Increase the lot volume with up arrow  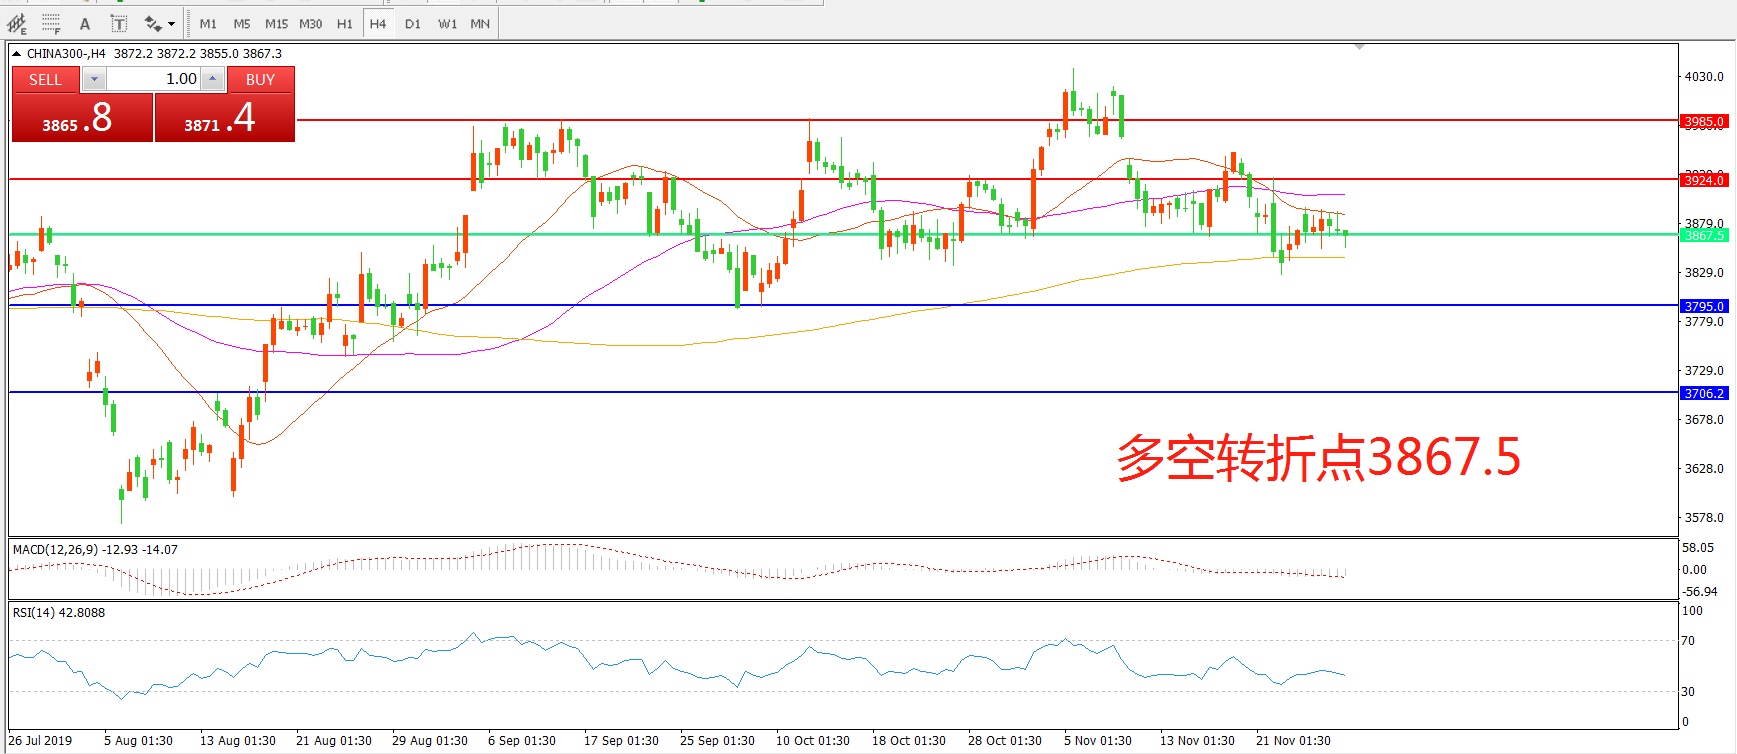pyautogui.click(x=212, y=79)
